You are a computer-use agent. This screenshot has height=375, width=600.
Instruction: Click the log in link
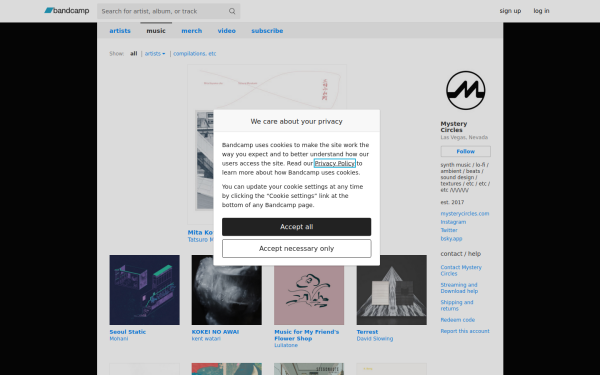coord(541,11)
